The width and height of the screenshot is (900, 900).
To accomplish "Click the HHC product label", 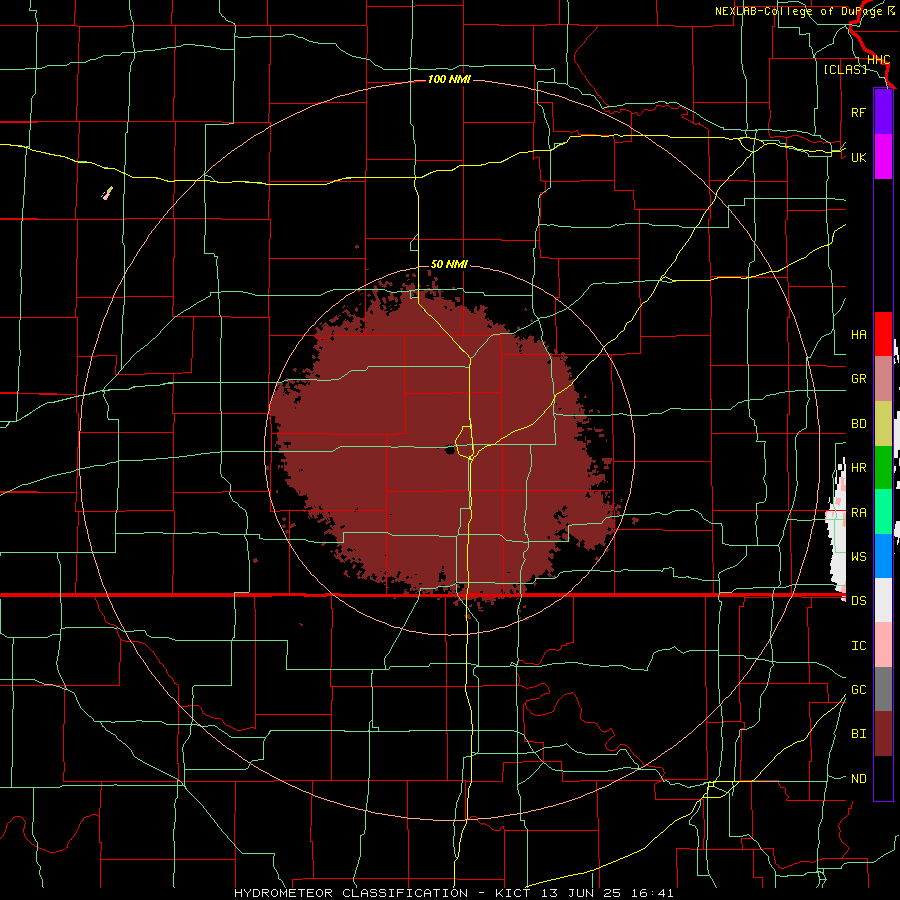I will click(878, 59).
